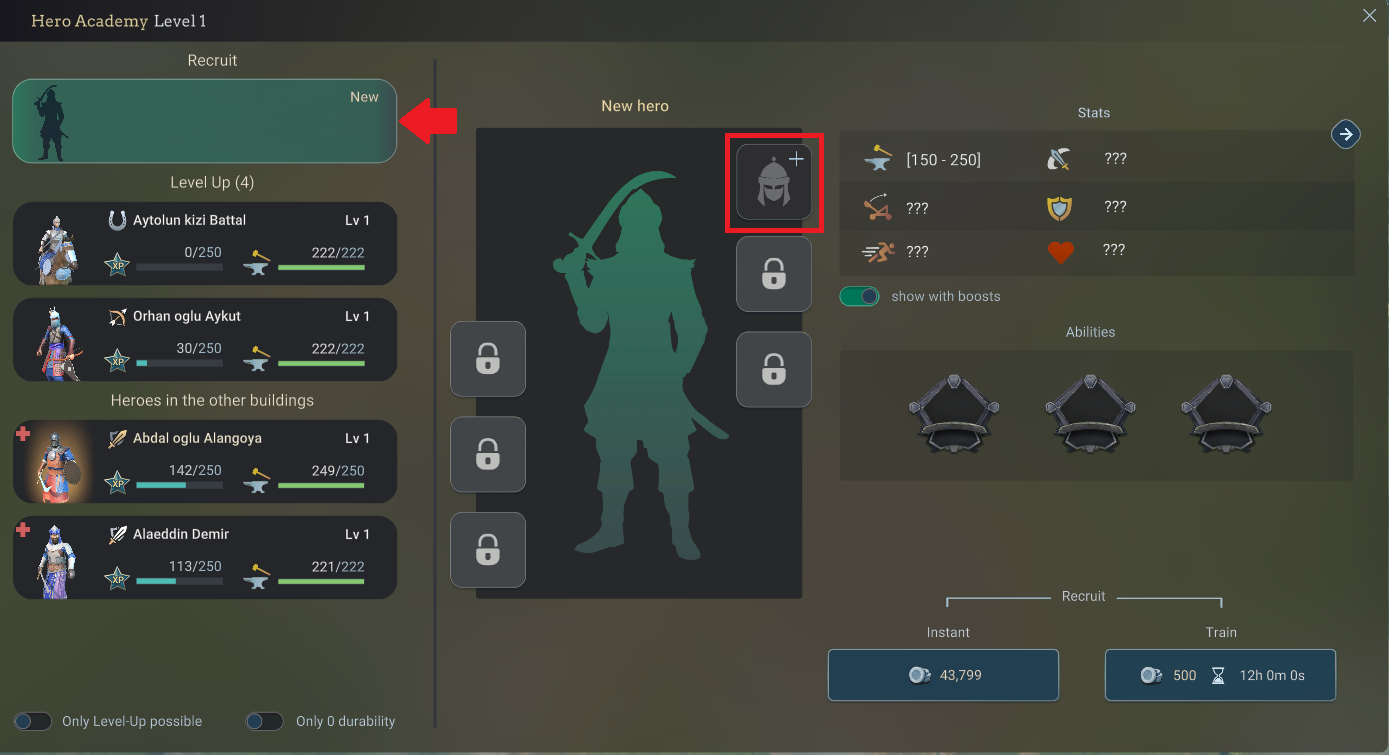The height and width of the screenshot is (755, 1389).
Task: Open the helmet equipment slot
Action: click(773, 182)
